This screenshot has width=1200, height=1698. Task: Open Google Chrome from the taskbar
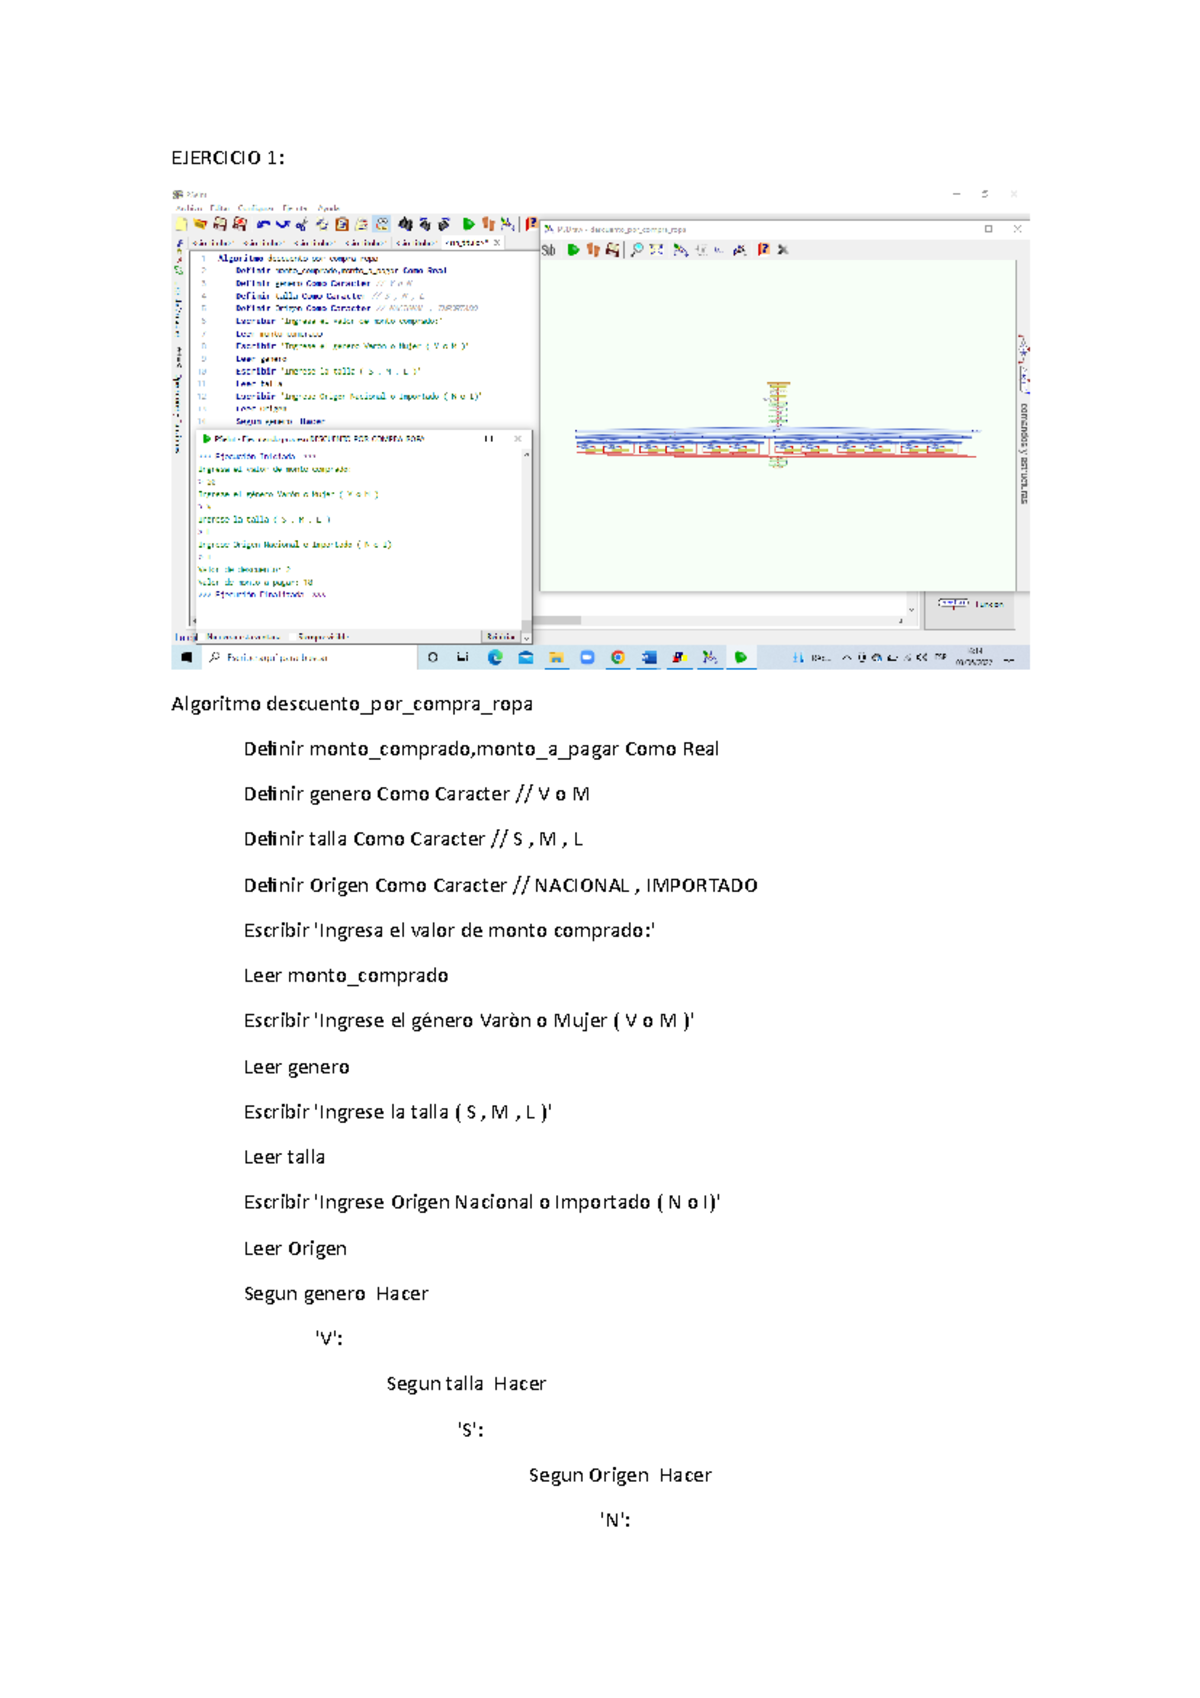coord(618,657)
